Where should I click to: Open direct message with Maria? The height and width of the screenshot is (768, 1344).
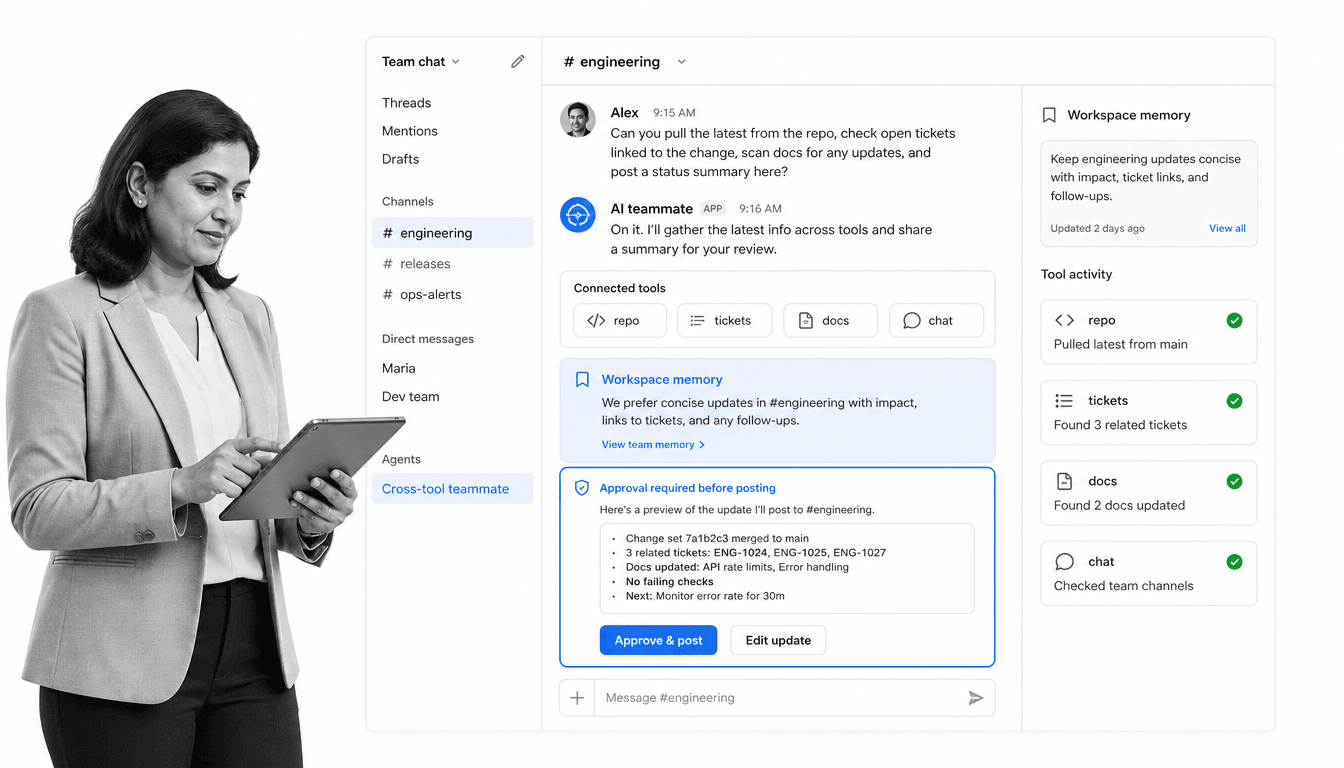click(398, 368)
